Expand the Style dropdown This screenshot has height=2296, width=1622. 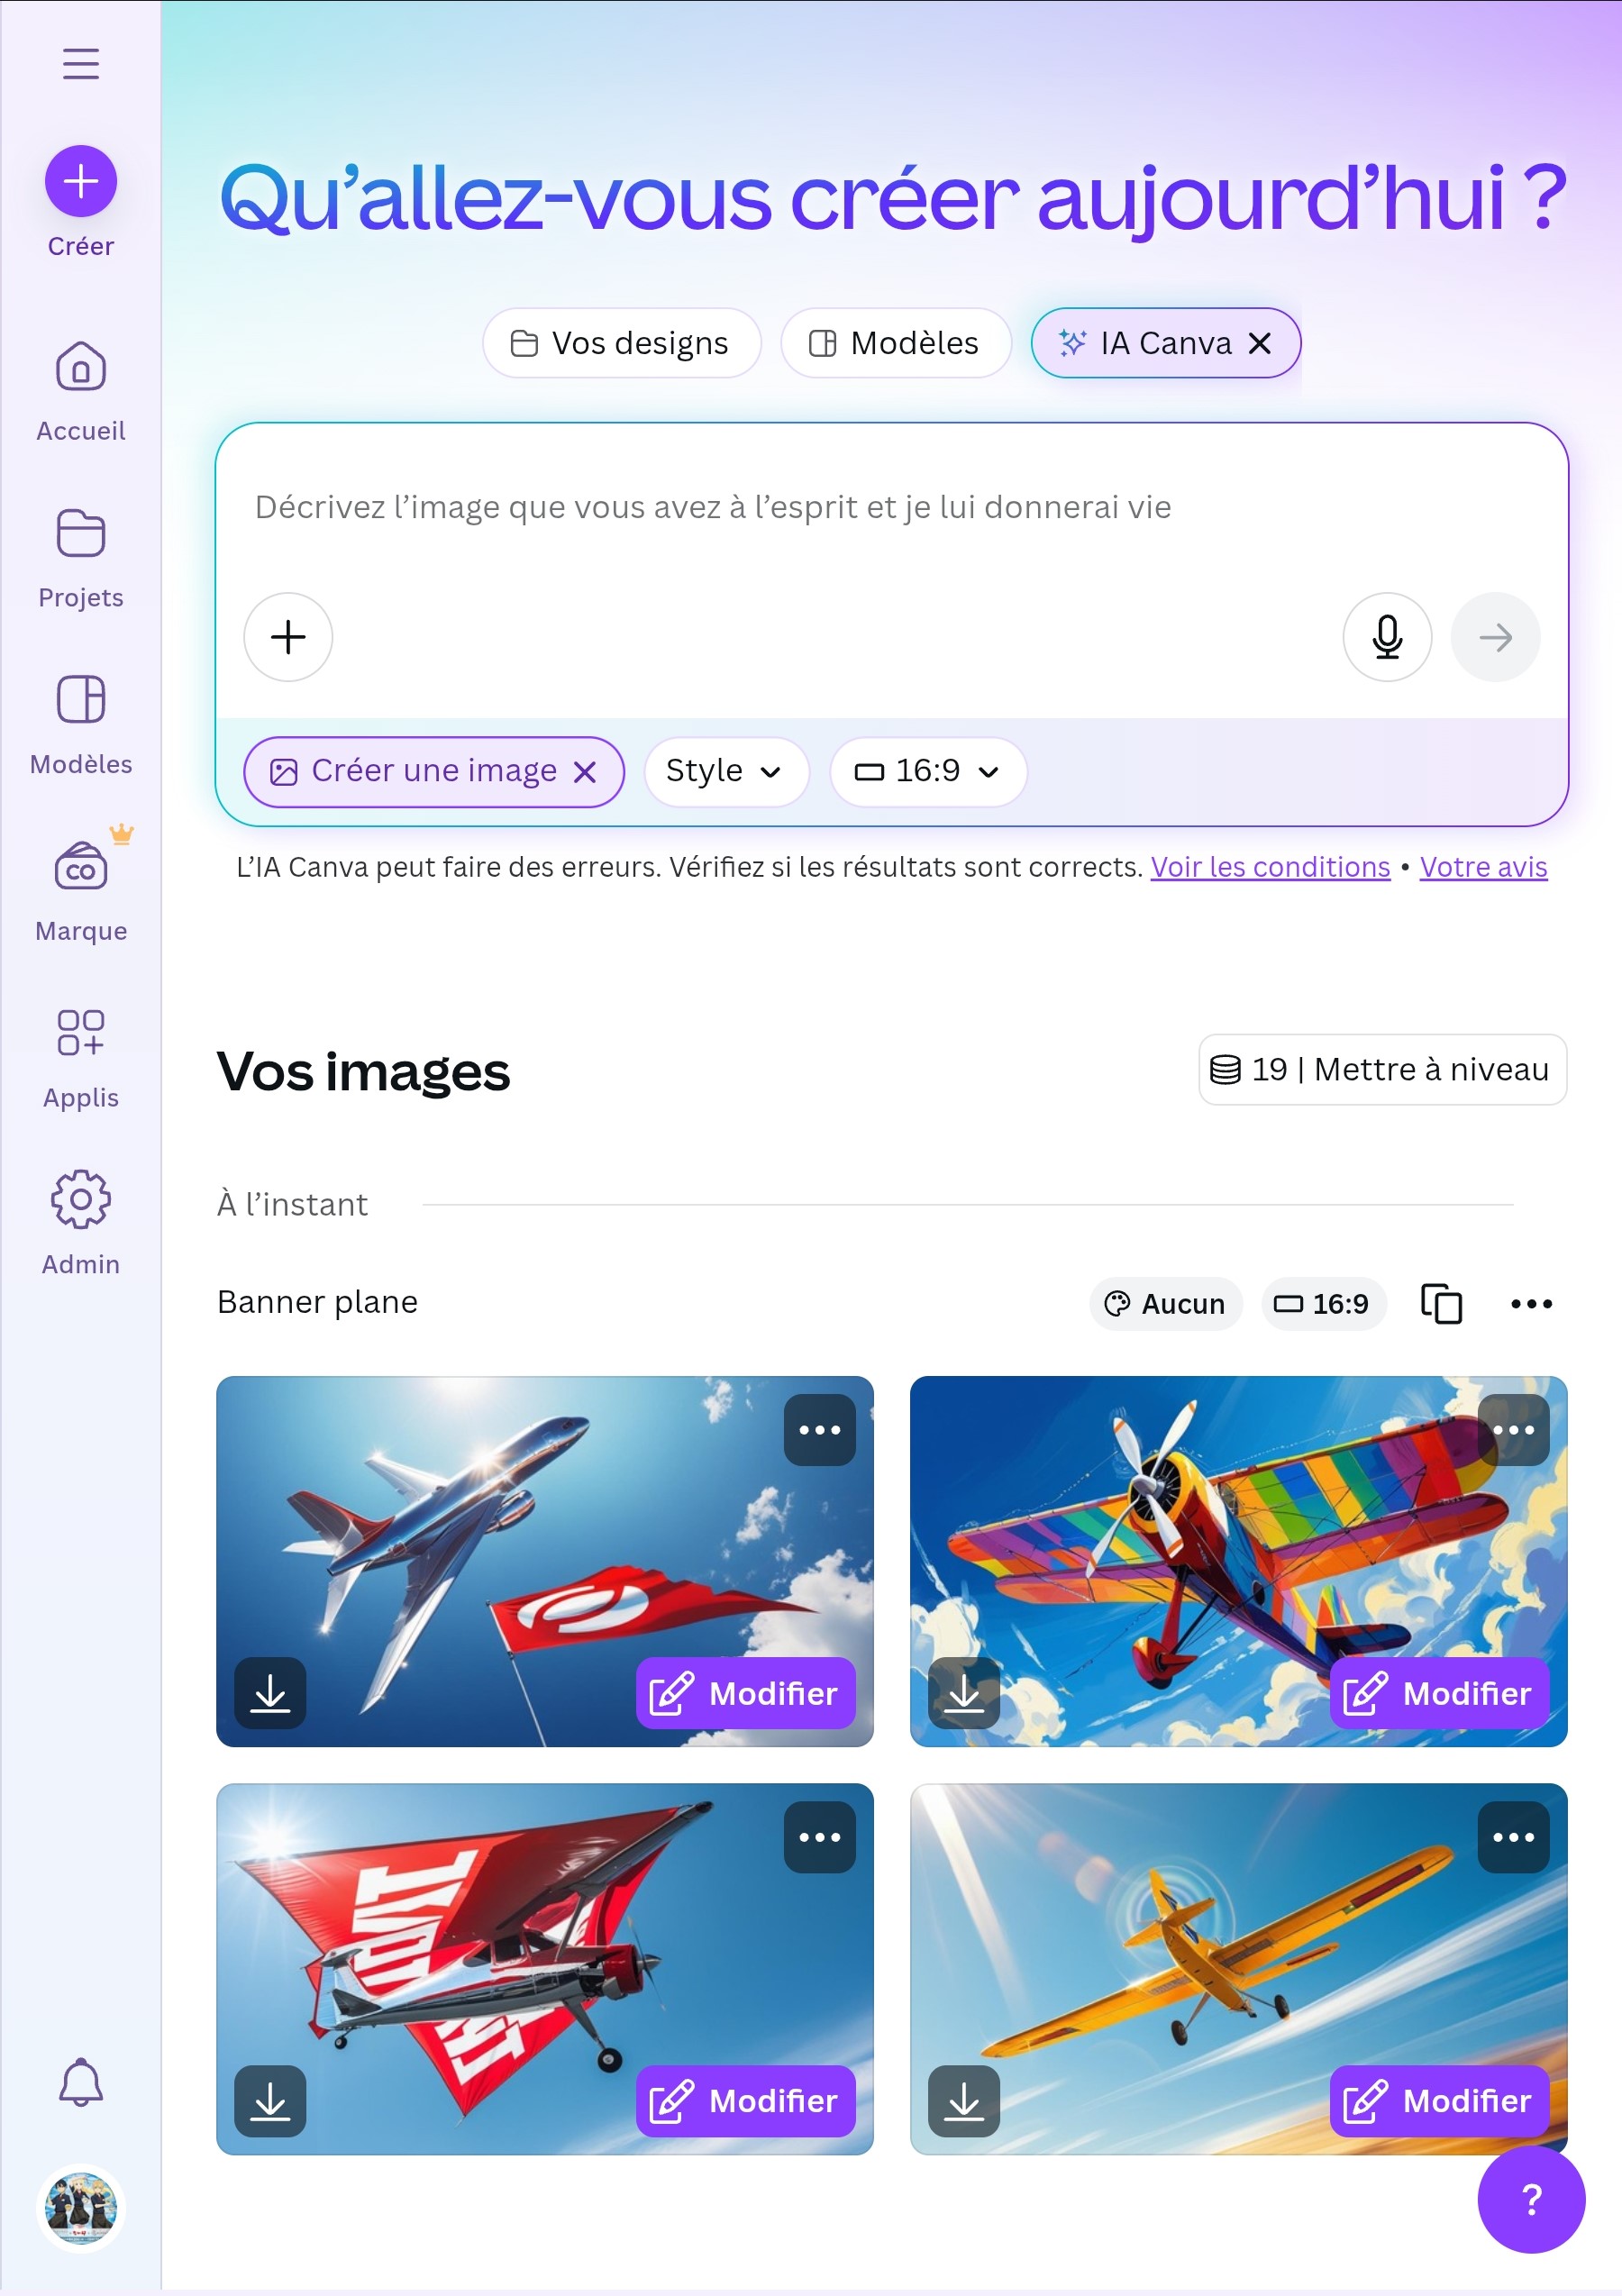pyautogui.click(x=725, y=771)
